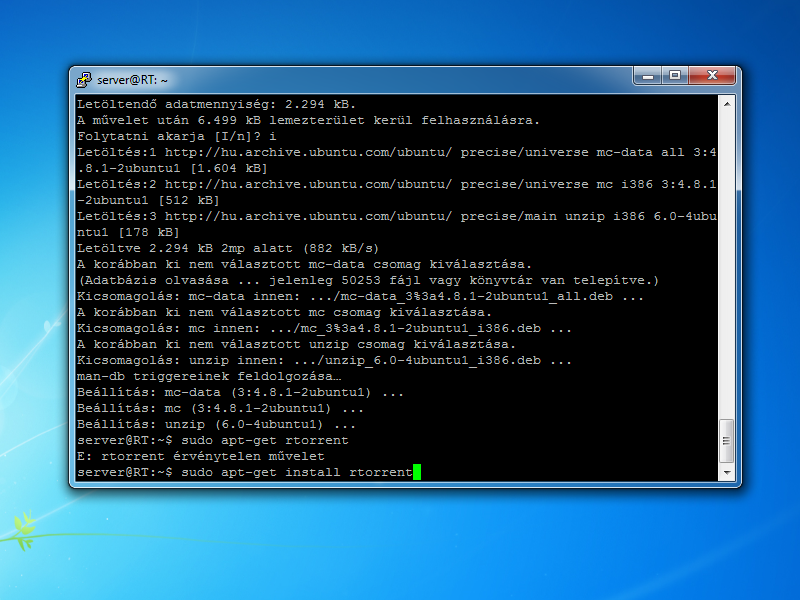The height and width of the screenshot is (600, 800).
Task: Click the 'man-db triggereinek feldolgozása' line
Action: click(x=209, y=376)
